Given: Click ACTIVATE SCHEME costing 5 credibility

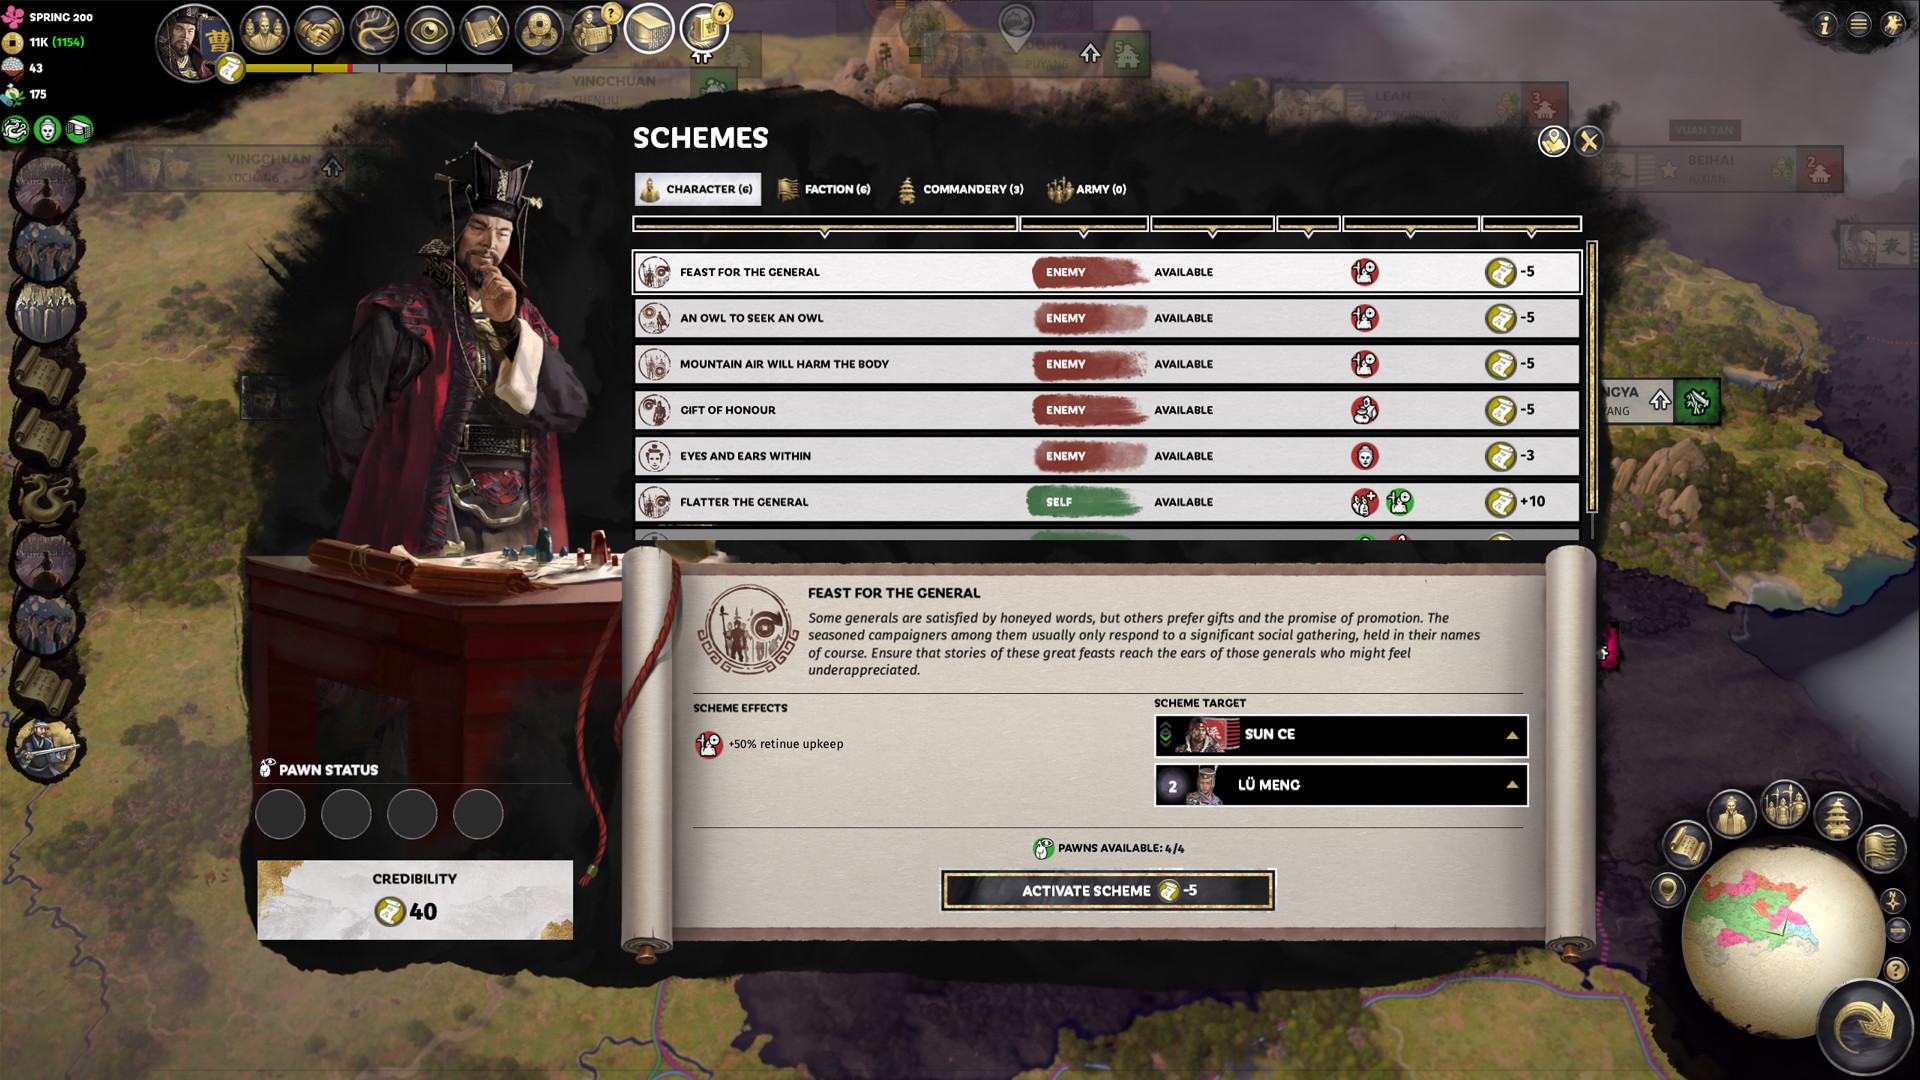Looking at the screenshot, I should coord(1108,890).
